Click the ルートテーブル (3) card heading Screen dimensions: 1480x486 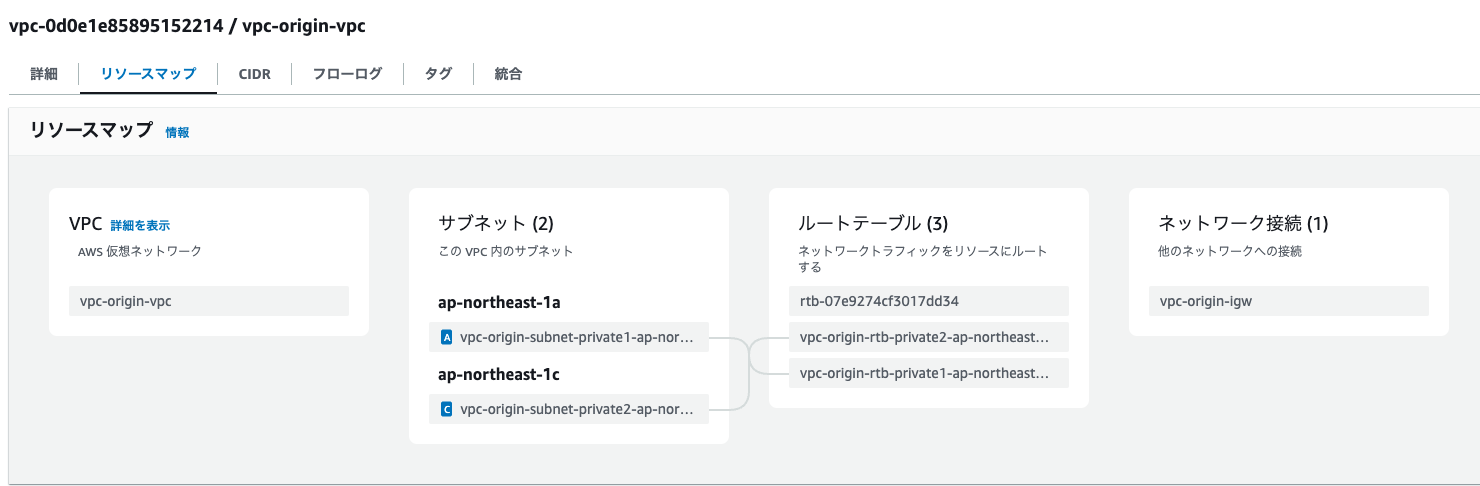872,223
